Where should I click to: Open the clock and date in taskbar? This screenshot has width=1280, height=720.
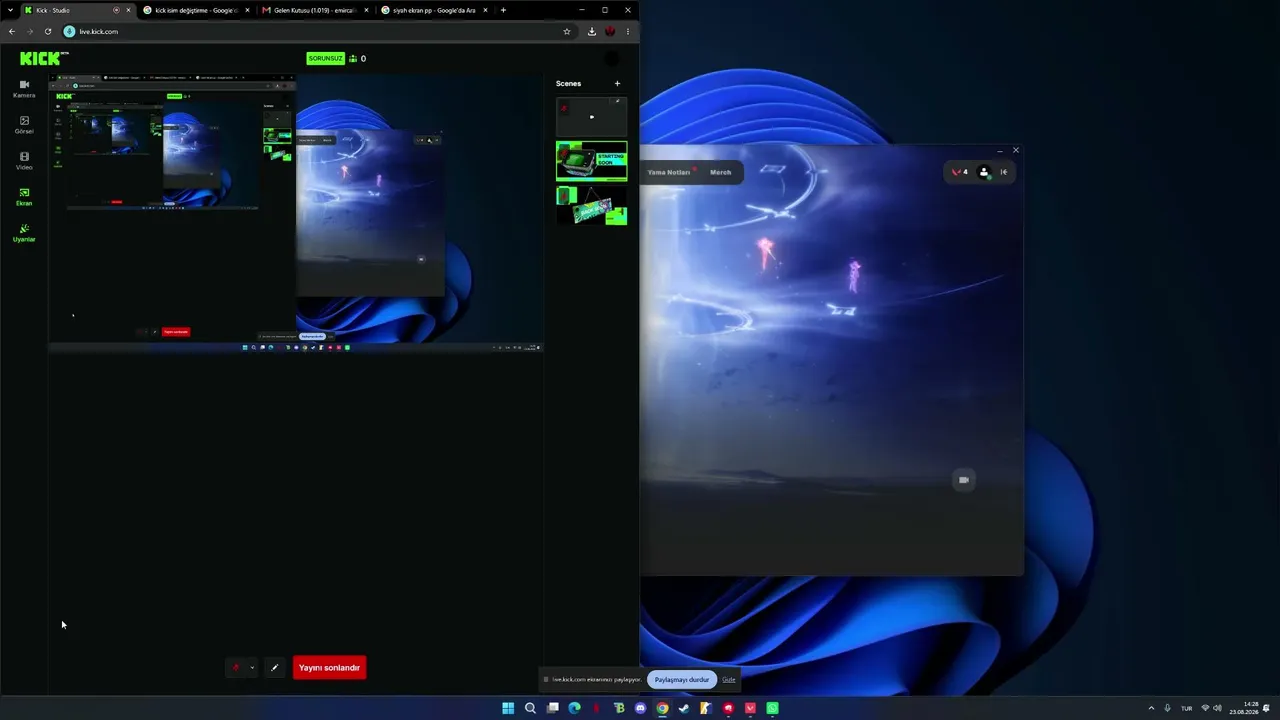pyautogui.click(x=1245, y=708)
